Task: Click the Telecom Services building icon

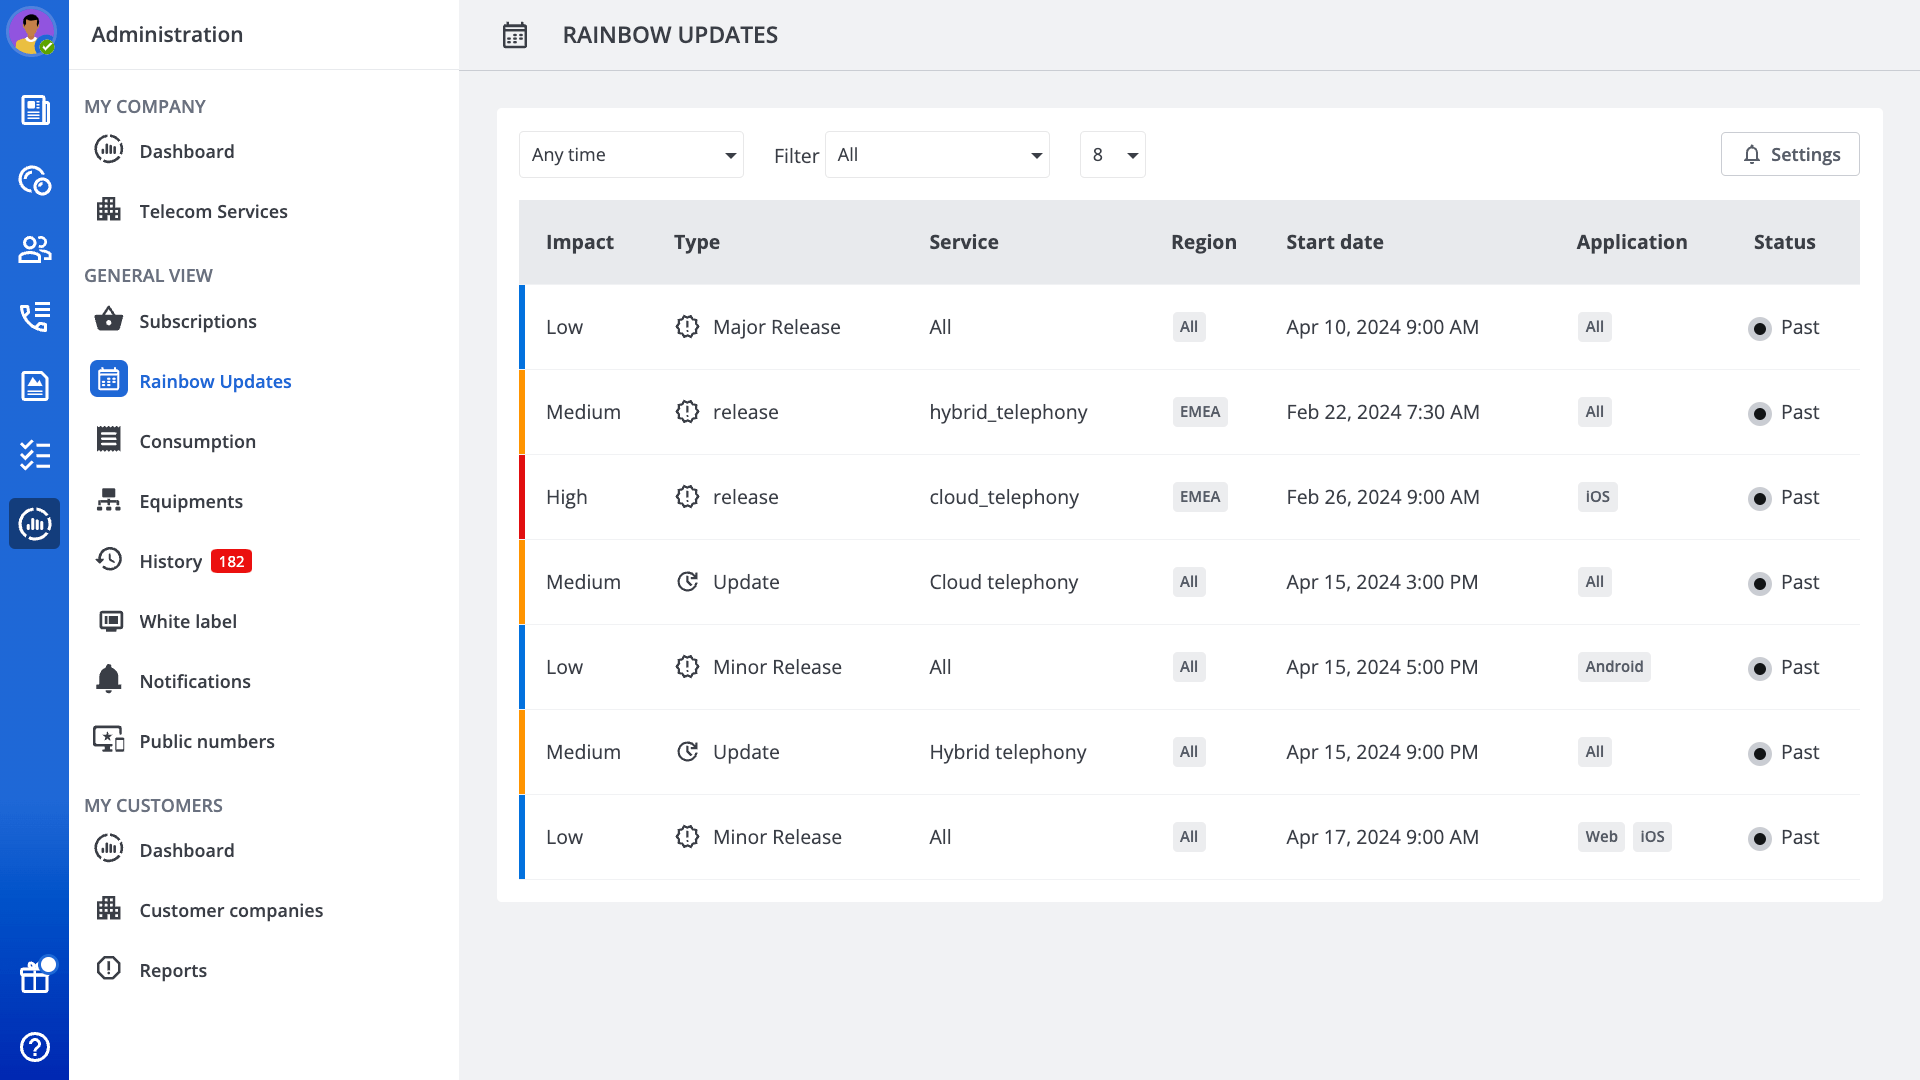Action: pos(108,210)
